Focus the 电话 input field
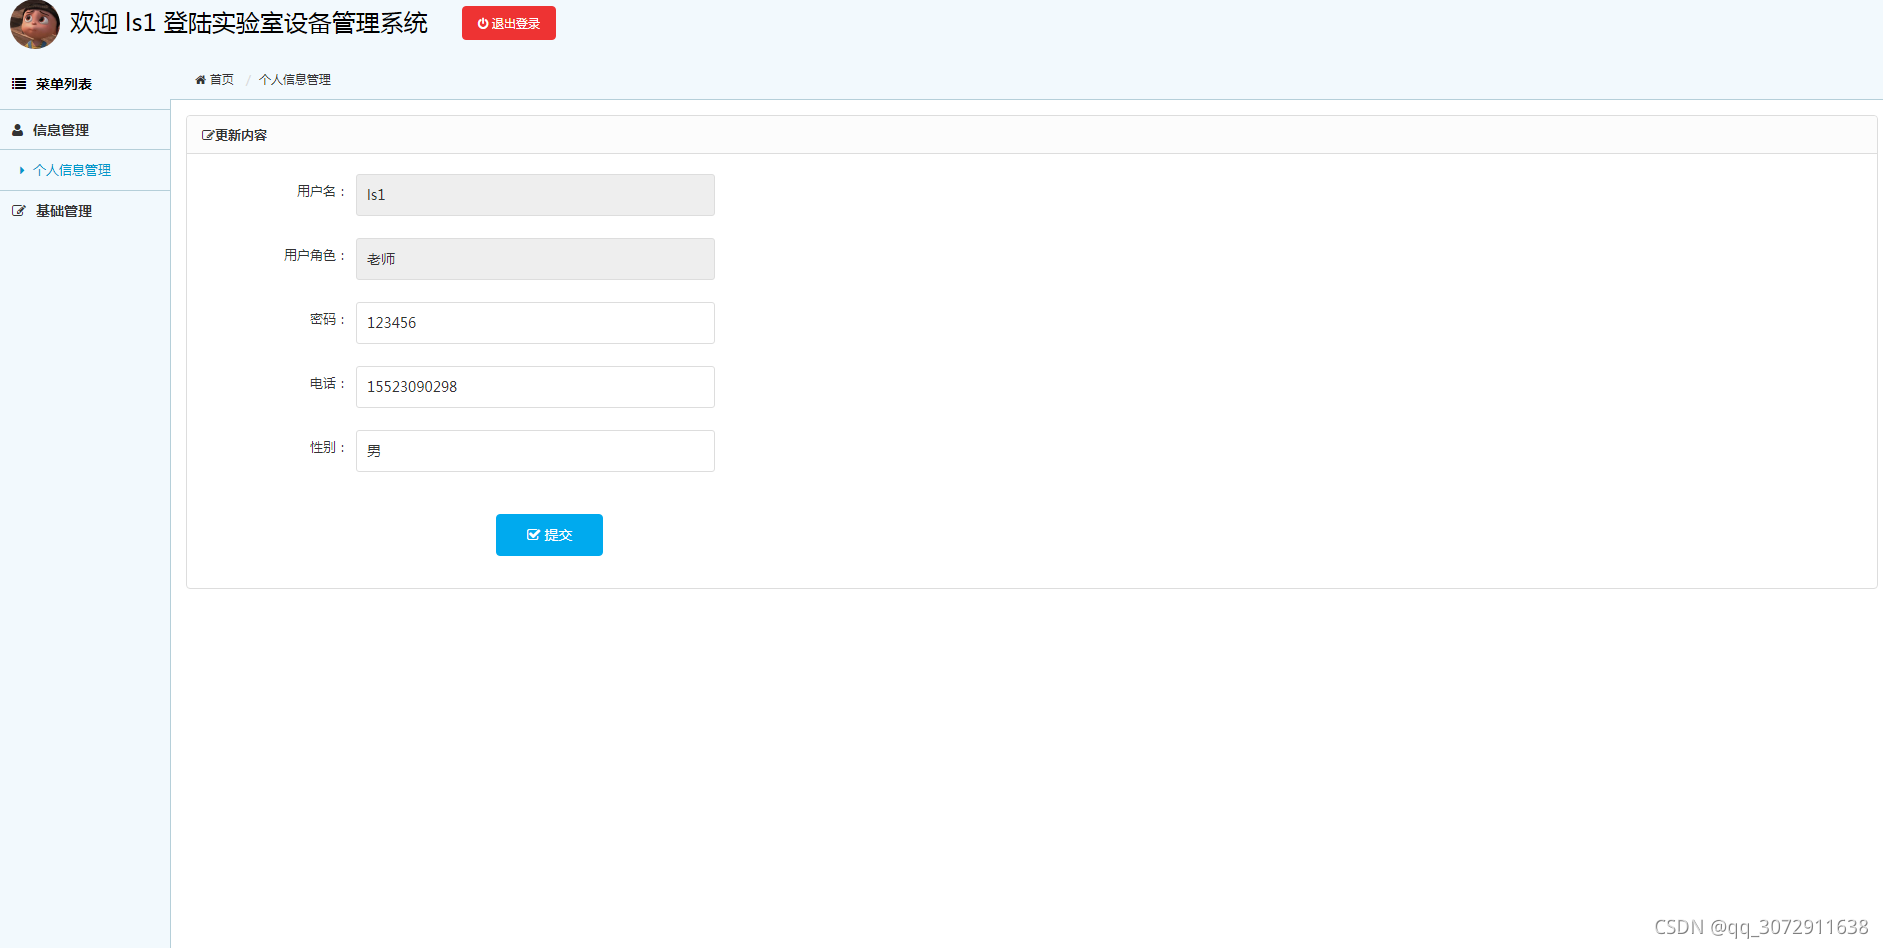 (x=535, y=387)
